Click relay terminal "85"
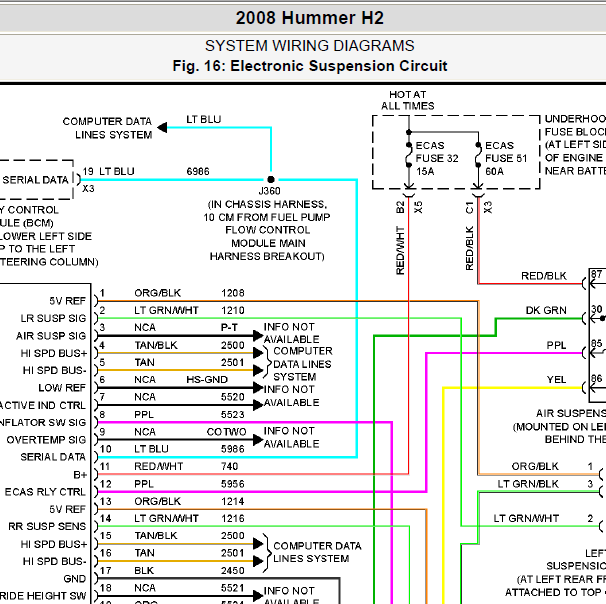The height and width of the screenshot is (604, 606). [596, 344]
